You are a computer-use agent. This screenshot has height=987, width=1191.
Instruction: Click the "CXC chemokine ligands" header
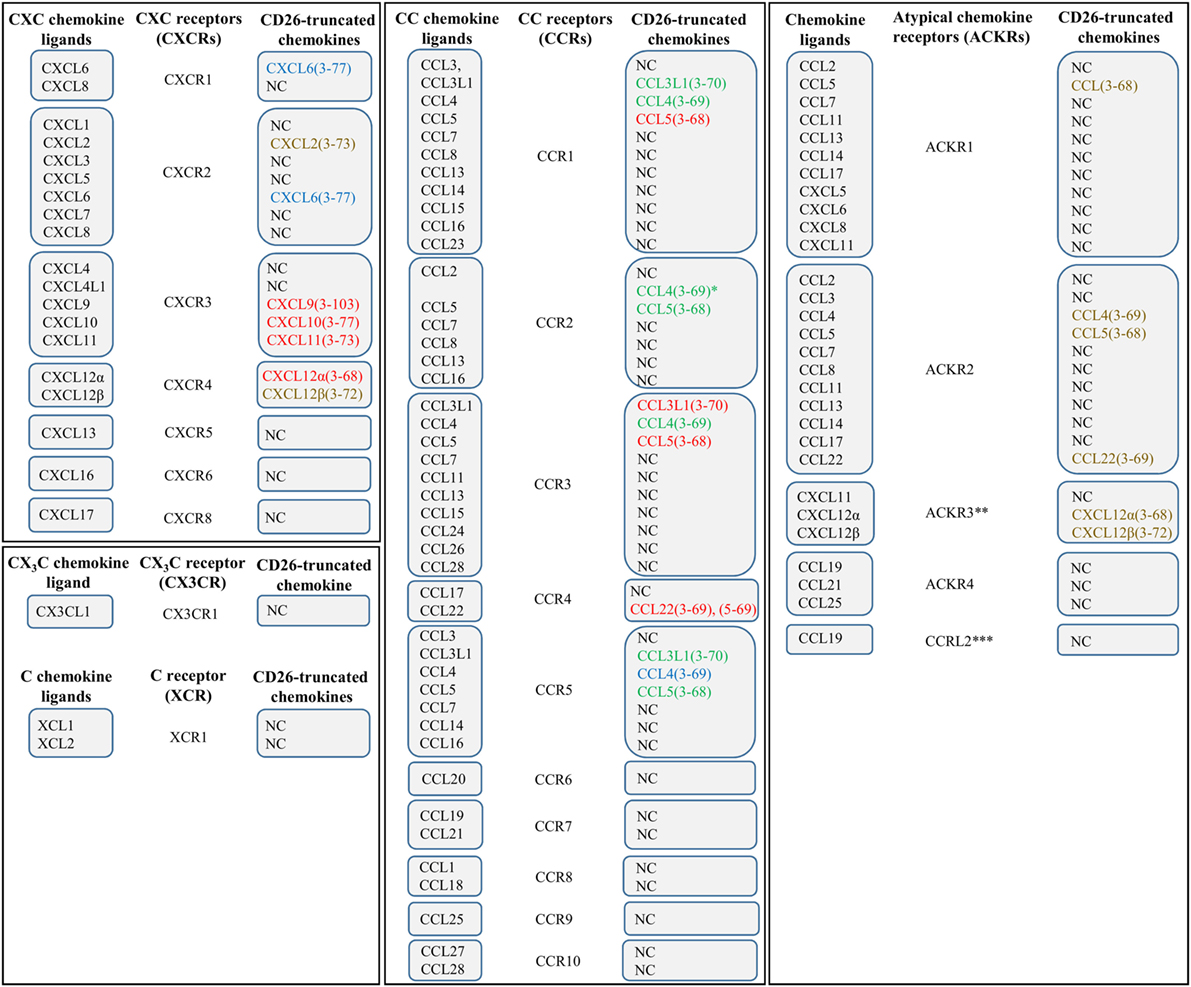66,29
